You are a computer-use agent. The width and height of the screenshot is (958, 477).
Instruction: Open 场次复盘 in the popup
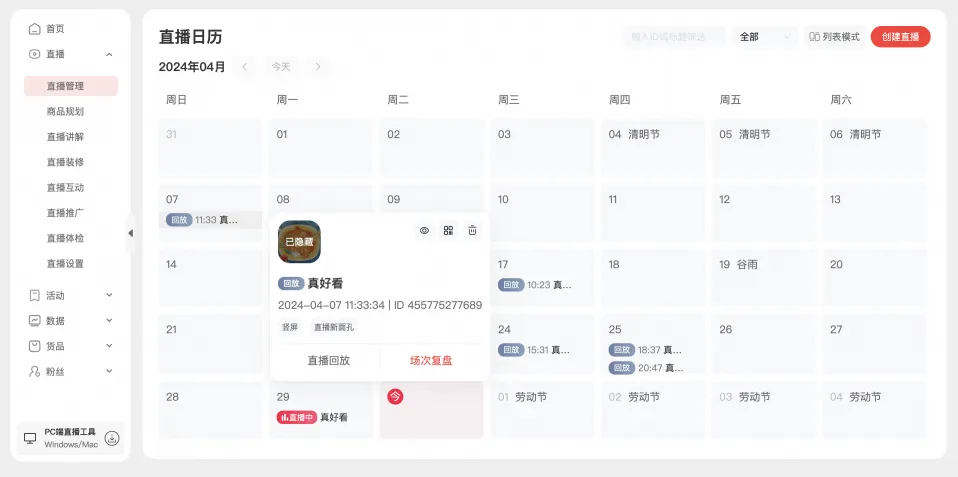point(431,360)
